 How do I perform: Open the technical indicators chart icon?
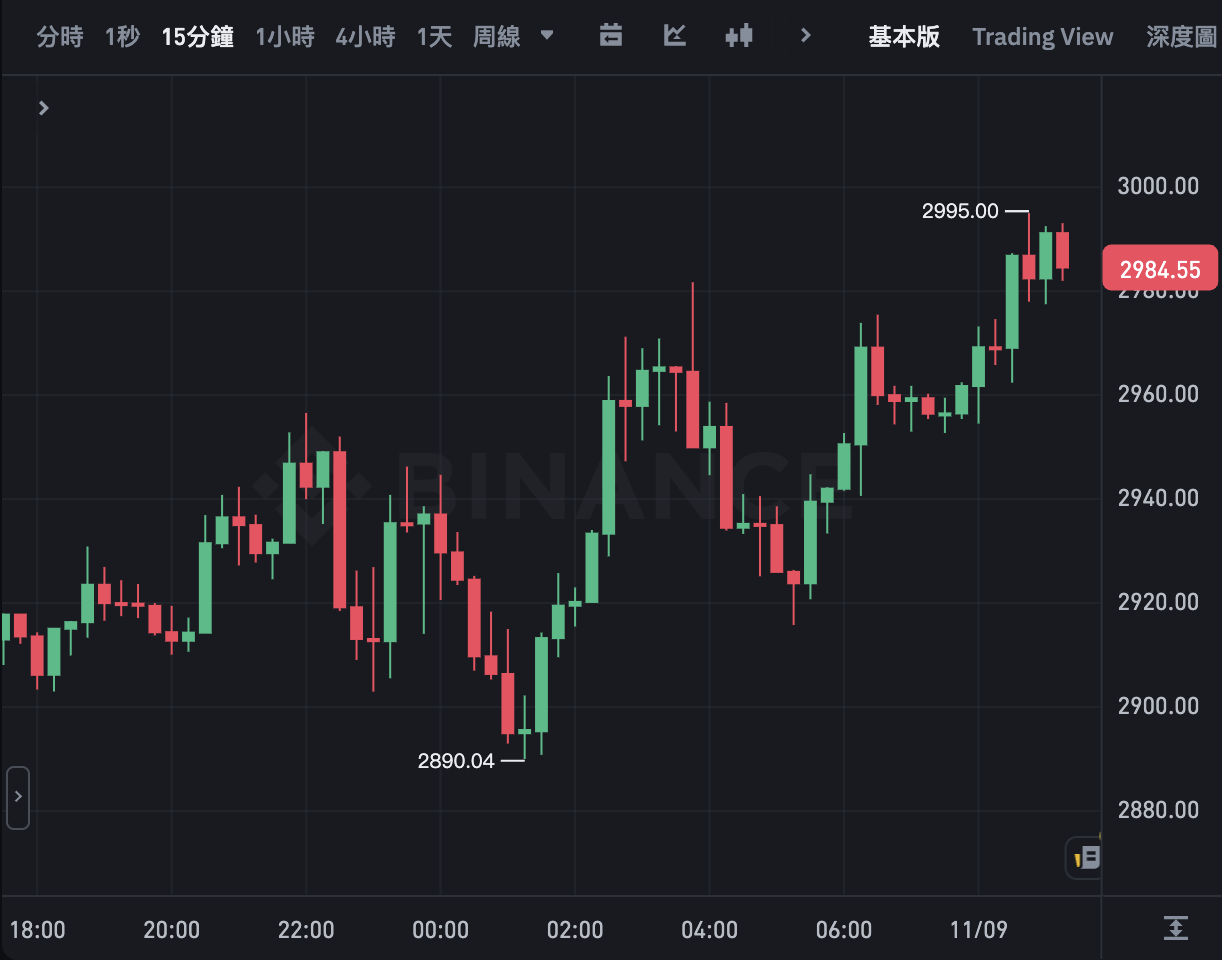pos(675,37)
